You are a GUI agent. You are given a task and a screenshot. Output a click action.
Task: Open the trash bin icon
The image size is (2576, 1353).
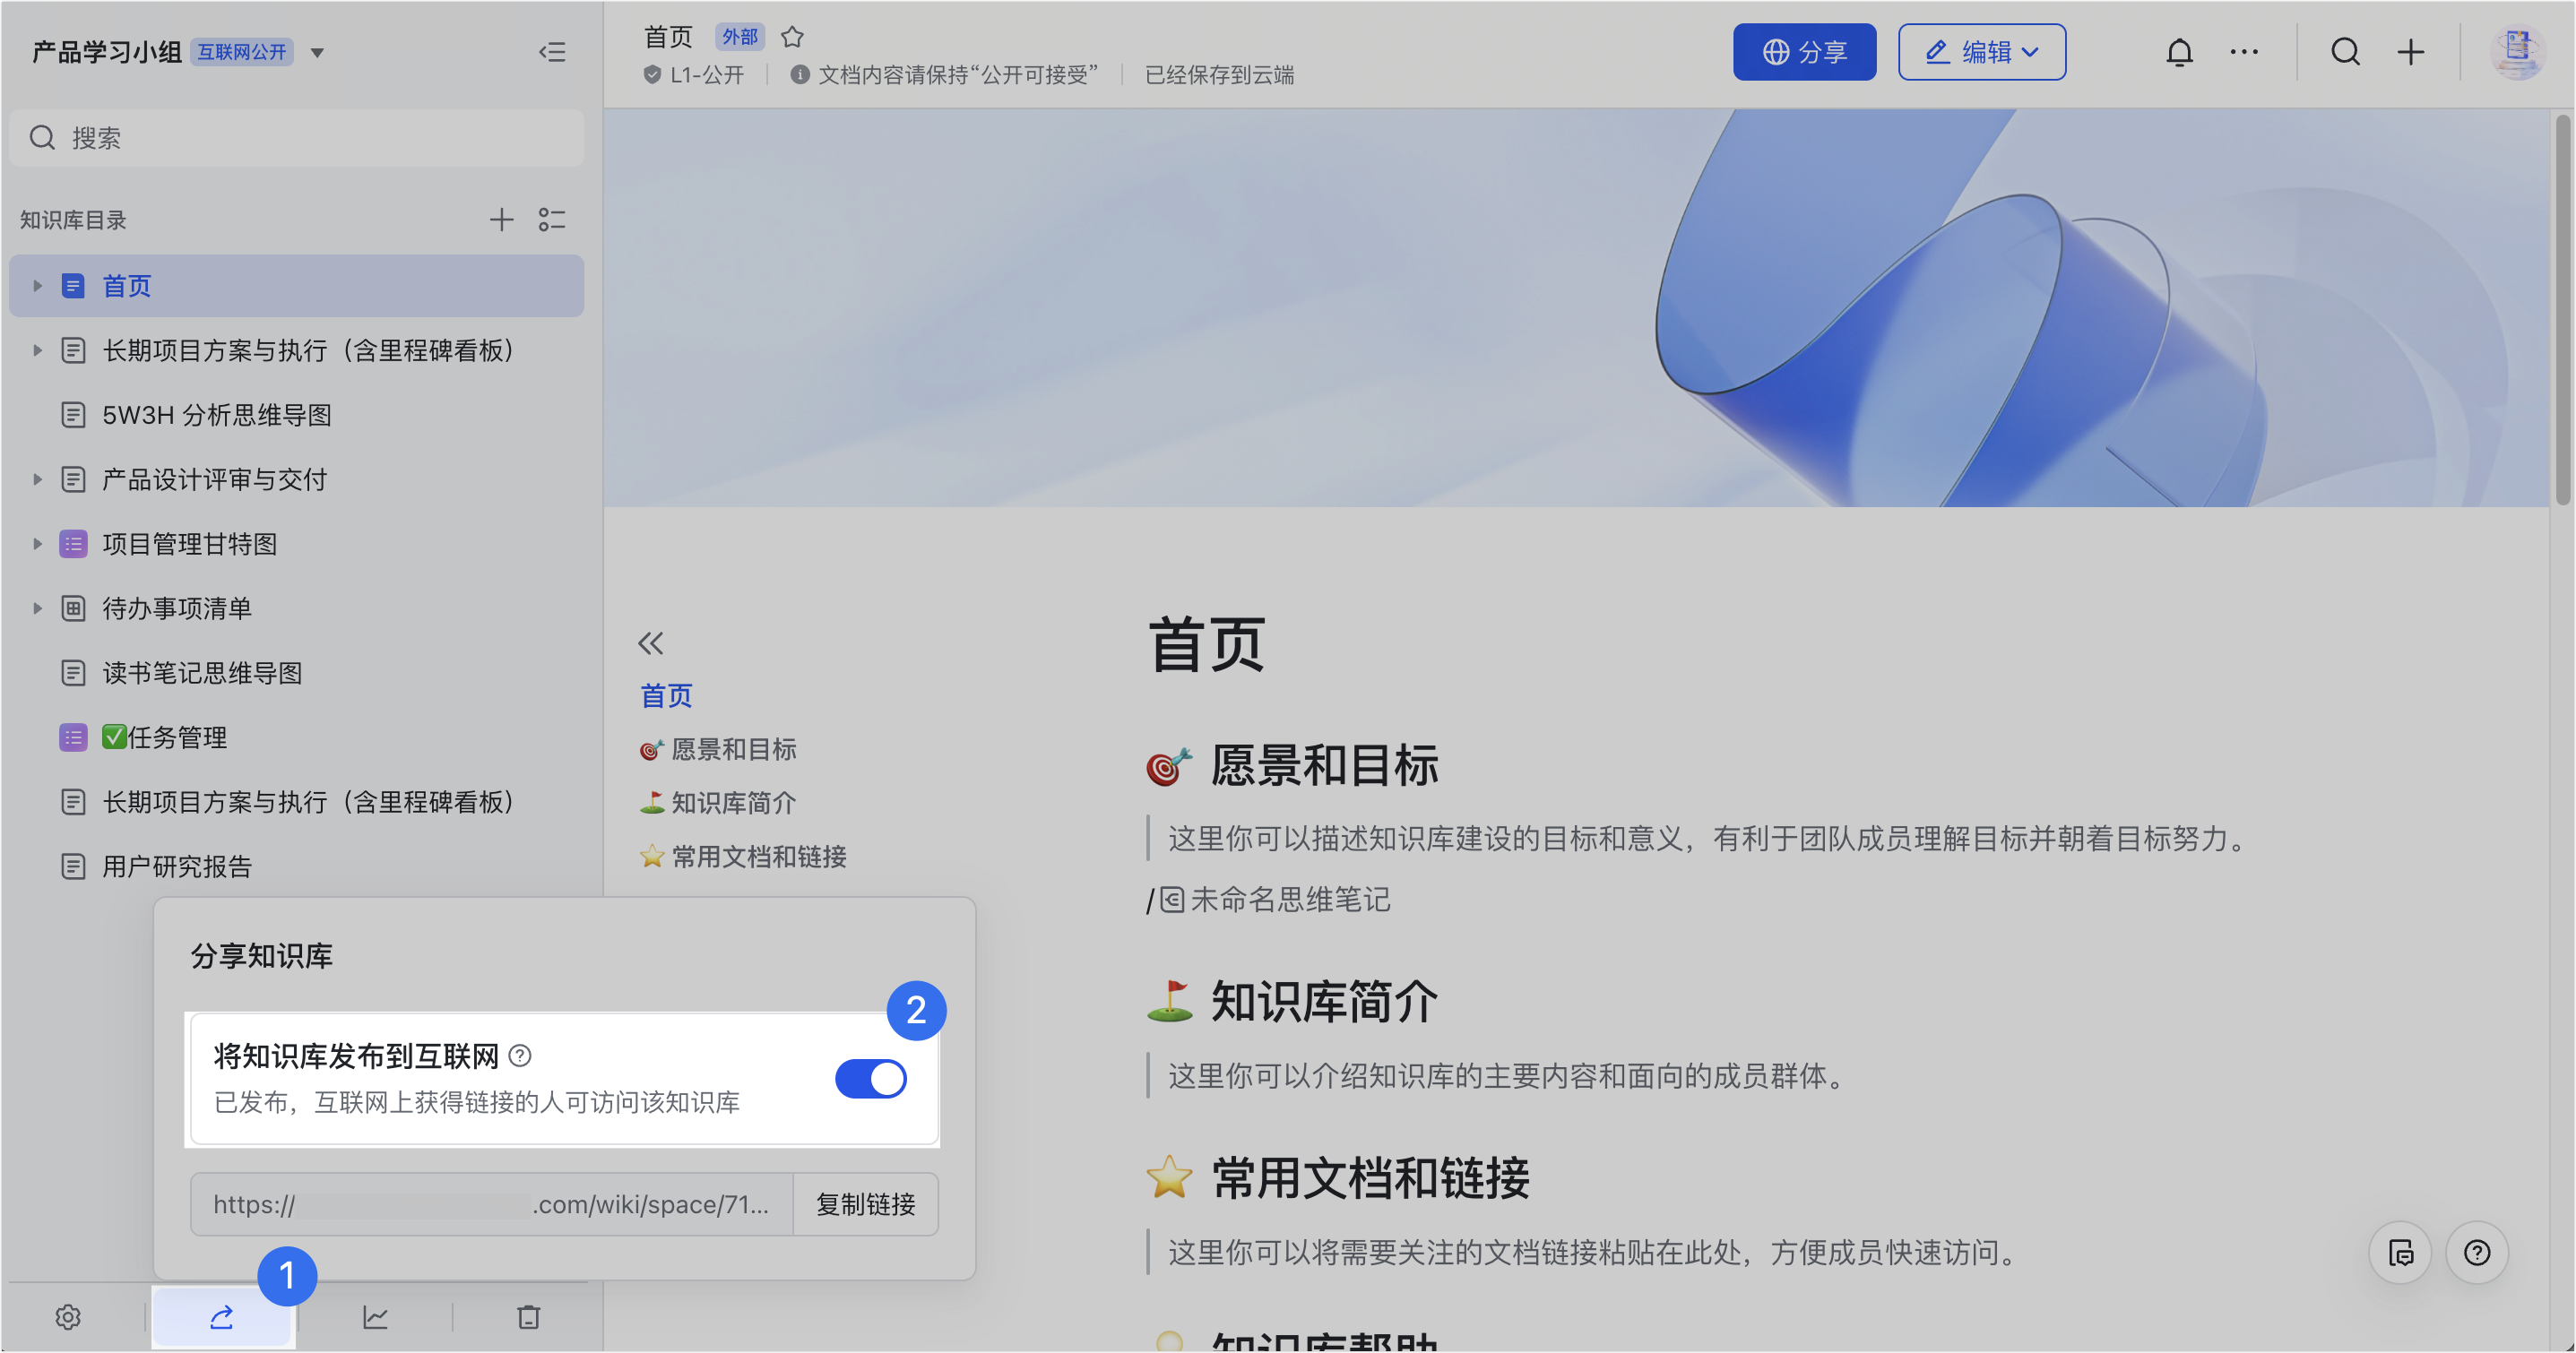click(x=529, y=1317)
